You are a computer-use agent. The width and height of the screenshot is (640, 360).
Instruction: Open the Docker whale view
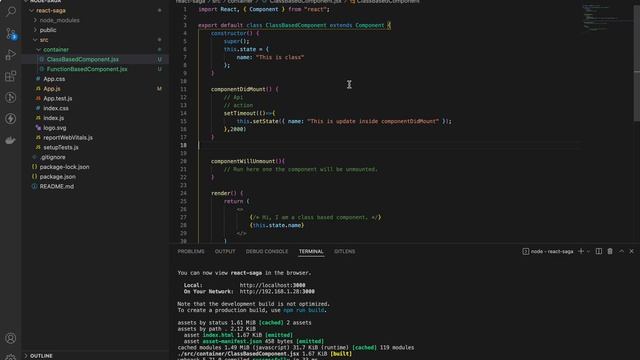tap(11, 140)
